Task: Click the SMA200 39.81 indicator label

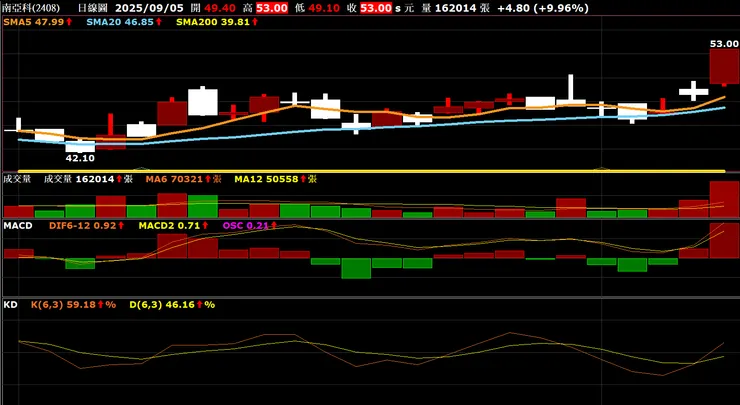Action: click(217, 22)
